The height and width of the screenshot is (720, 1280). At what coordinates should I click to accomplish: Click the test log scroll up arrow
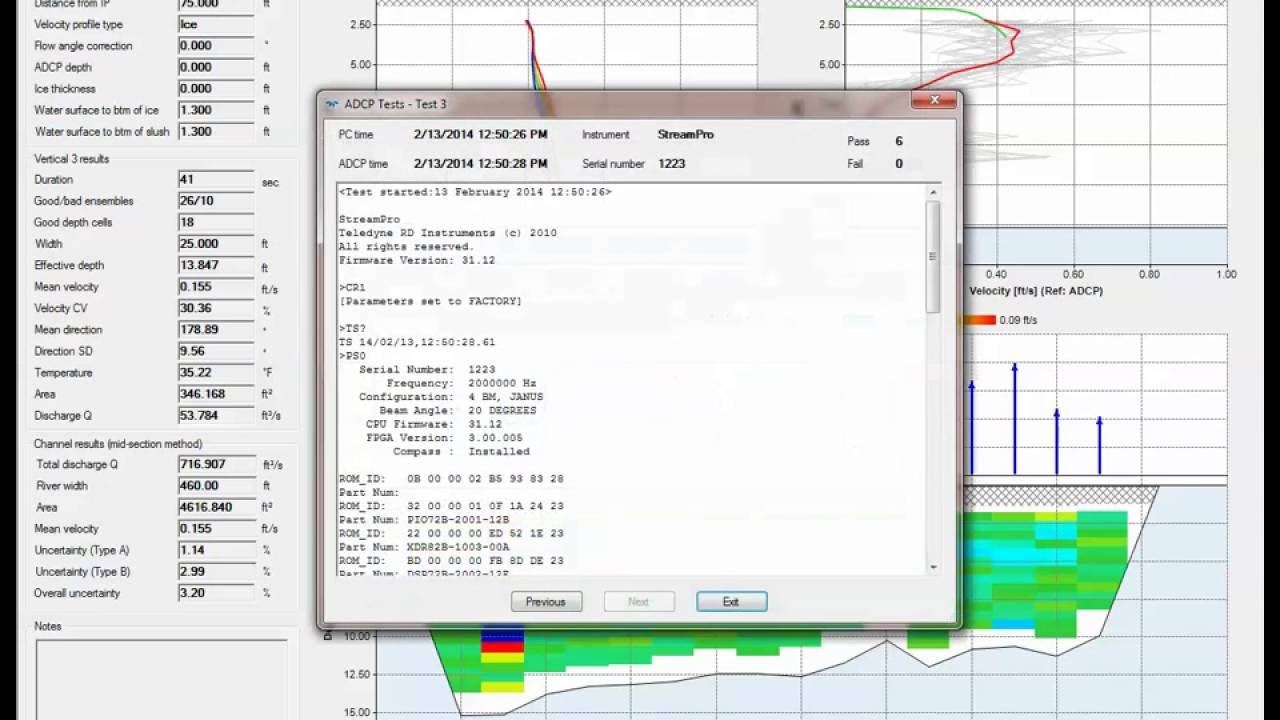point(934,192)
